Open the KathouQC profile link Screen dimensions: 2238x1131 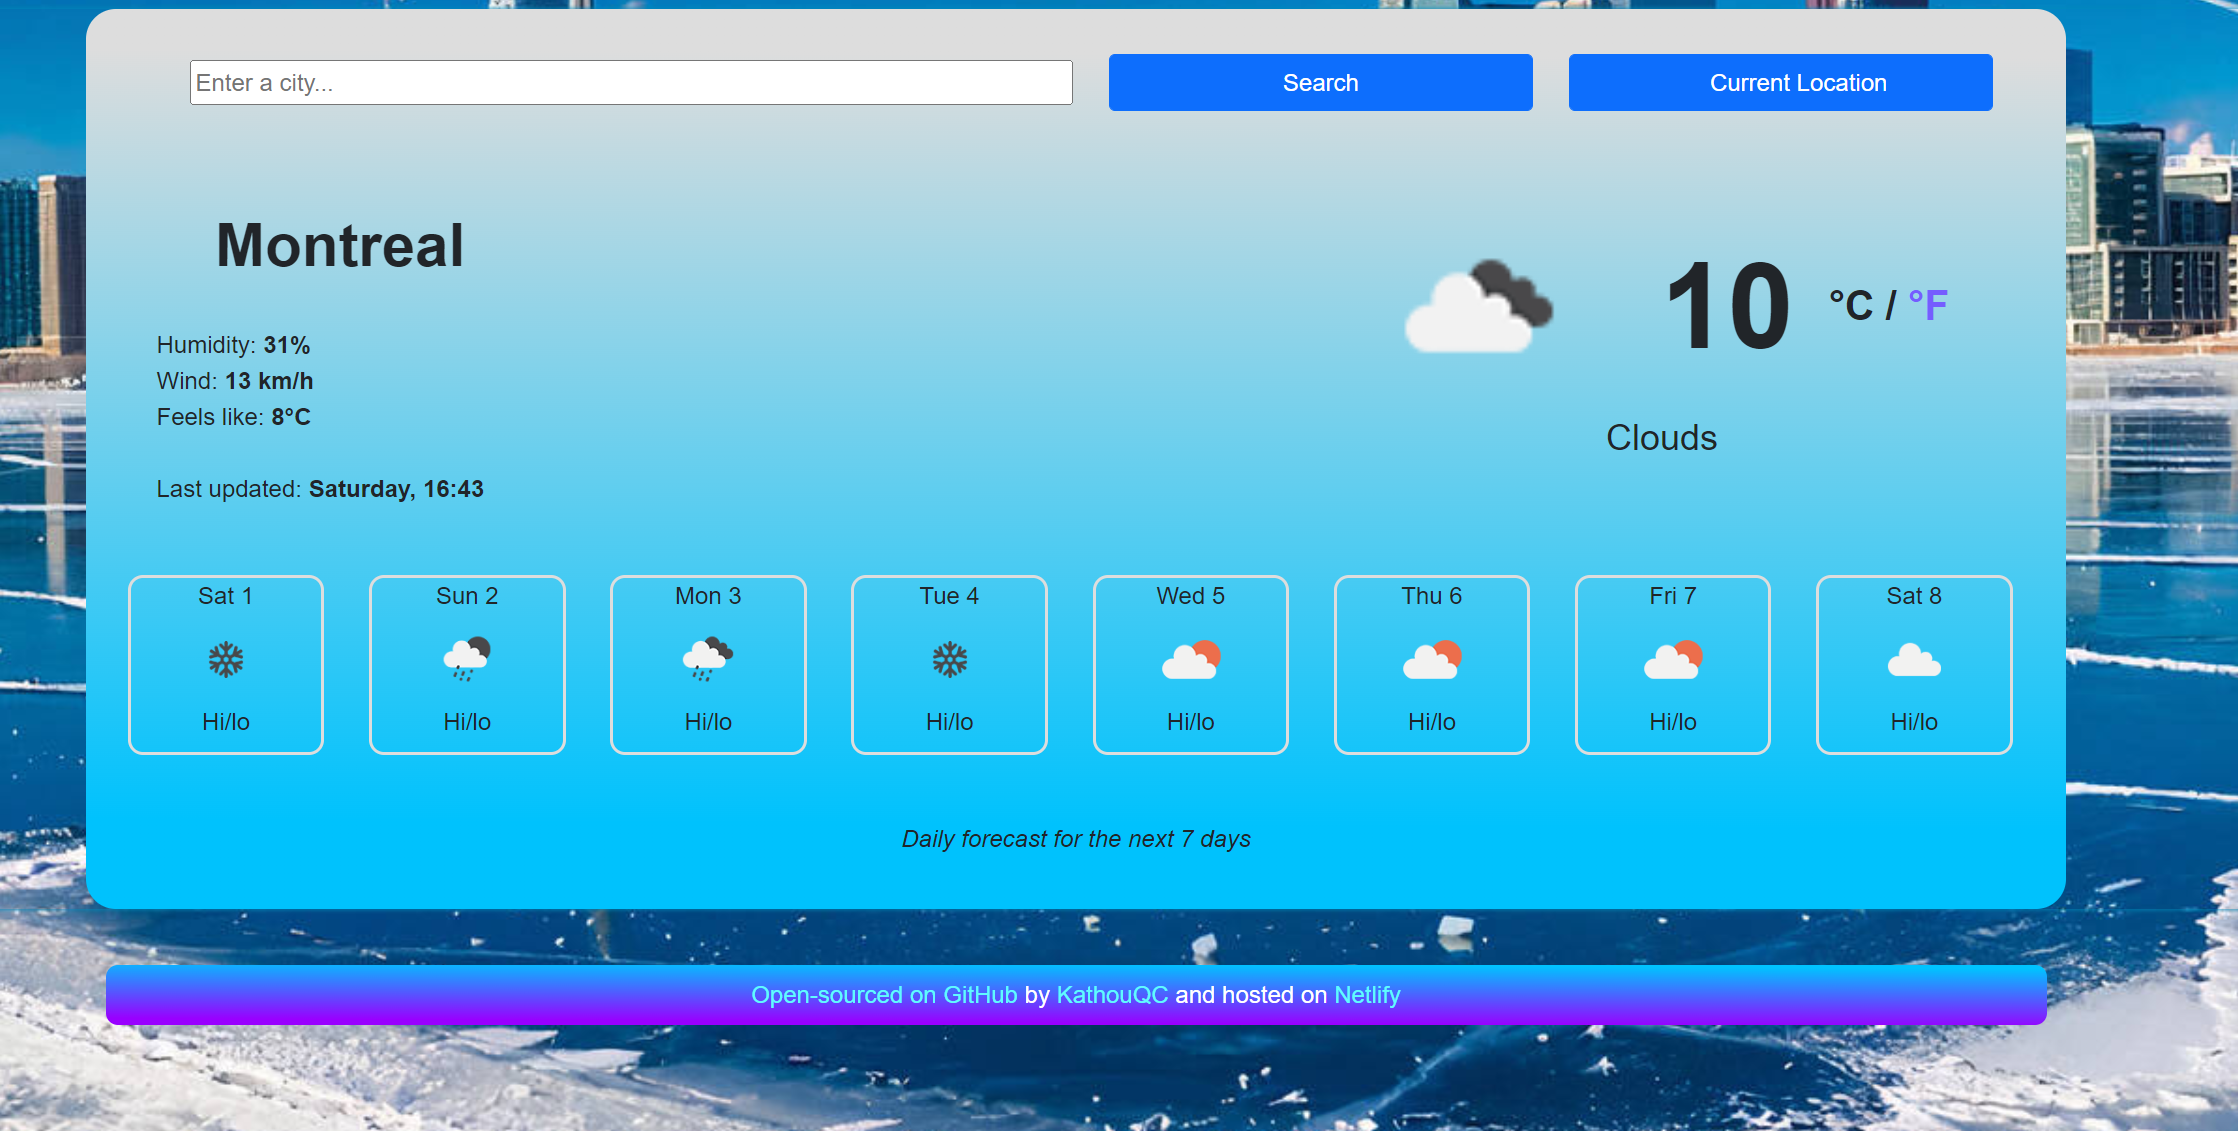(x=1111, y=995)
